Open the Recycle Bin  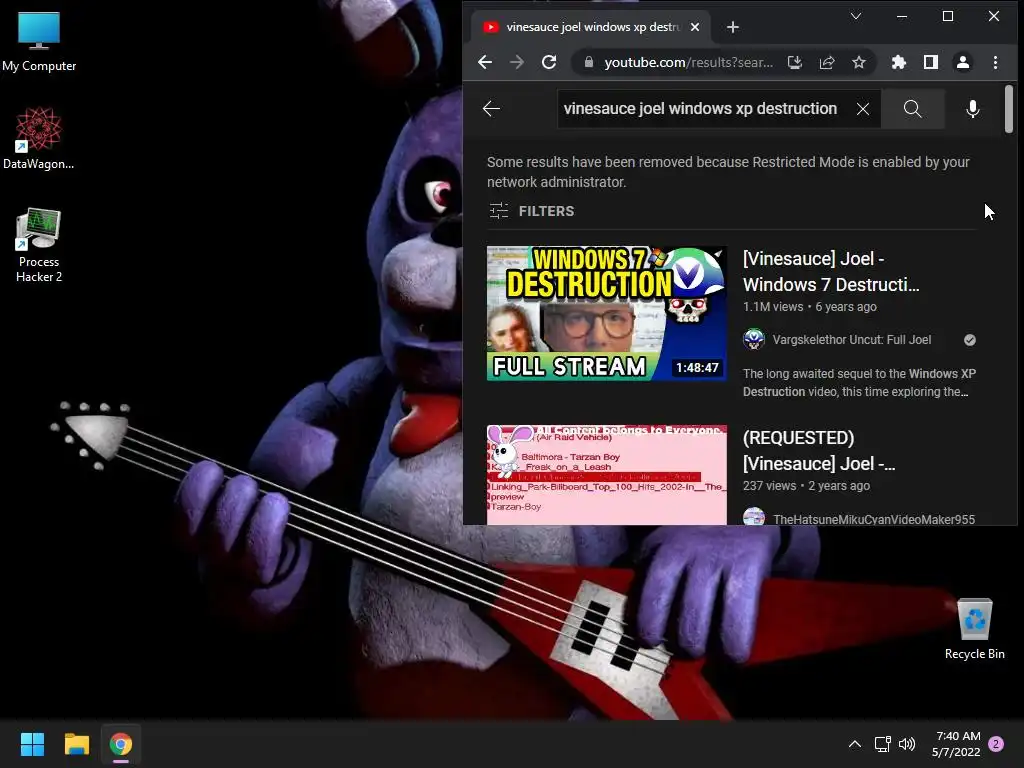tap(974, 628)
